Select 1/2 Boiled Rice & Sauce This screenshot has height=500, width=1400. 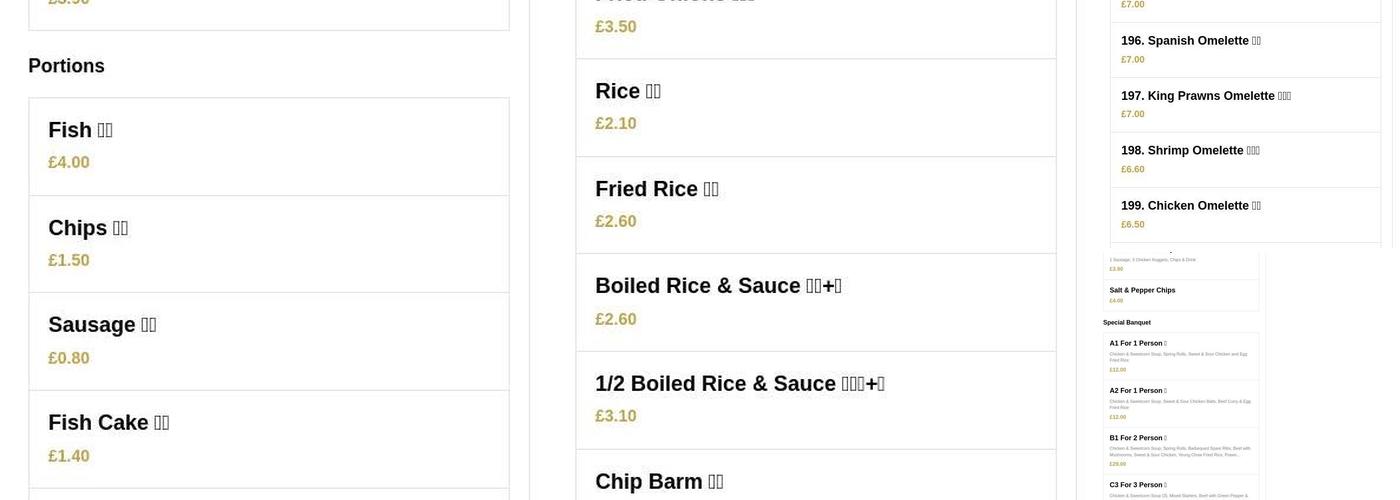click(x=815, y=400)
